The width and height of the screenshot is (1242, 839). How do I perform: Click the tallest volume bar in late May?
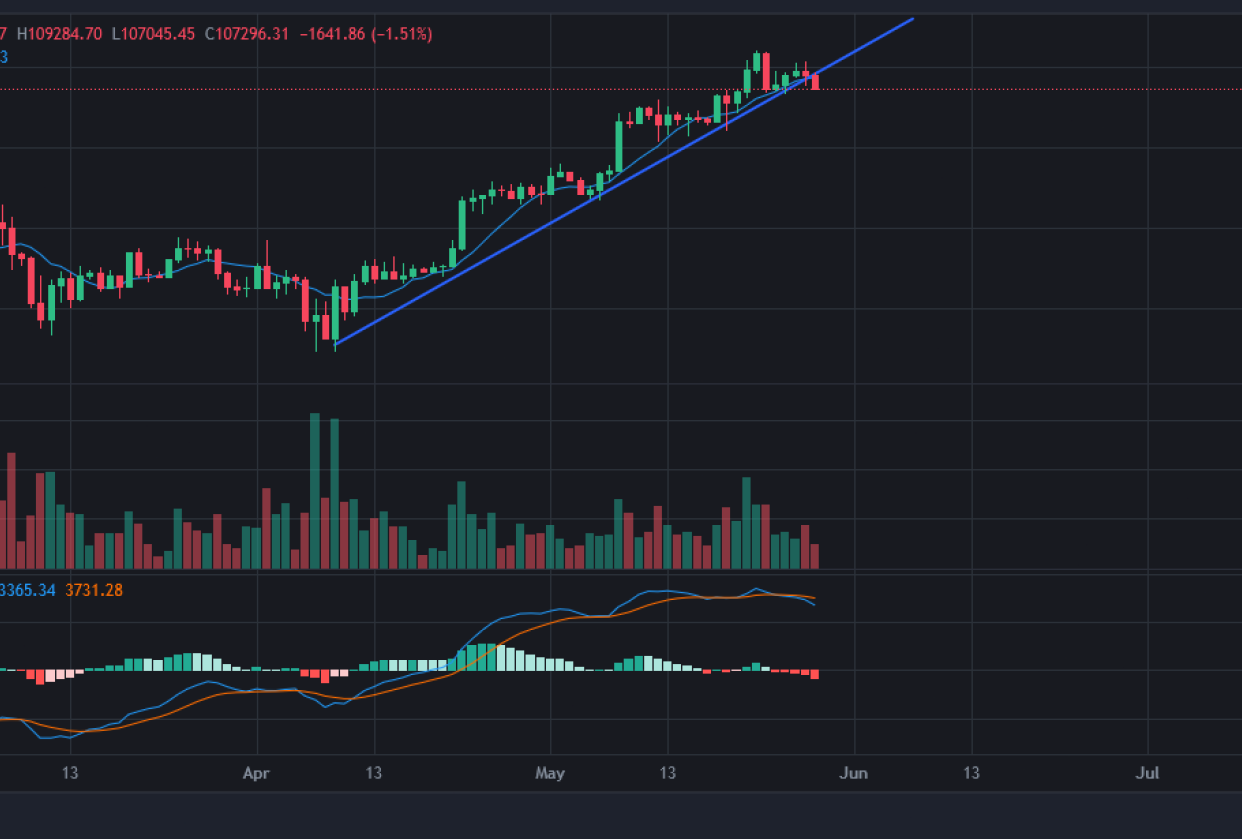[746, 522]
